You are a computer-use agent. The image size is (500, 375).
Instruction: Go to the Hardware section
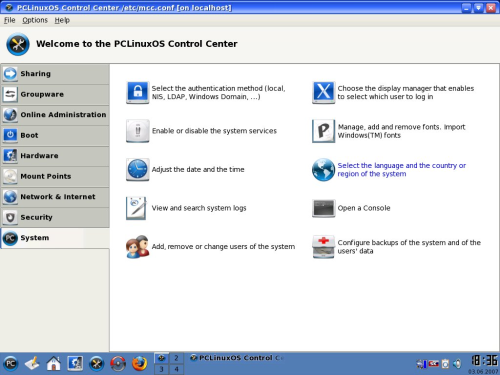55,156
